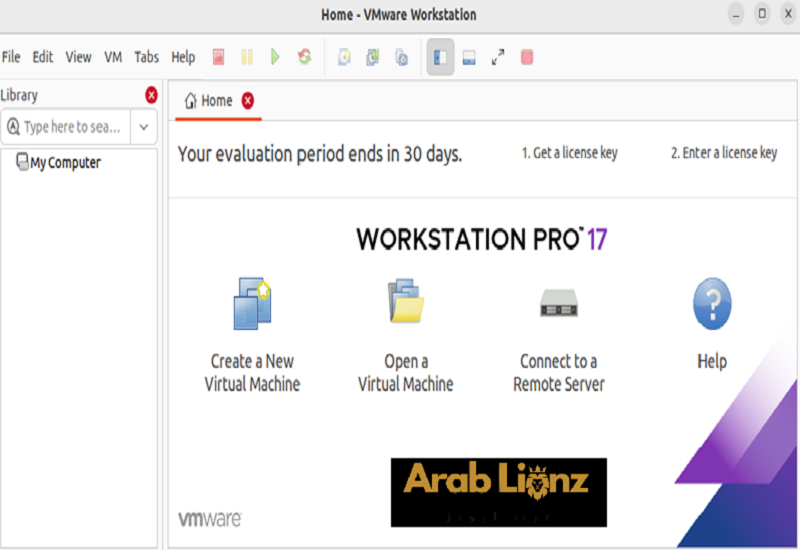The height and width of the screenshot is (550, 800).
Task: Click the pink Unity mode toolbar icon
Action: (527, 57)
